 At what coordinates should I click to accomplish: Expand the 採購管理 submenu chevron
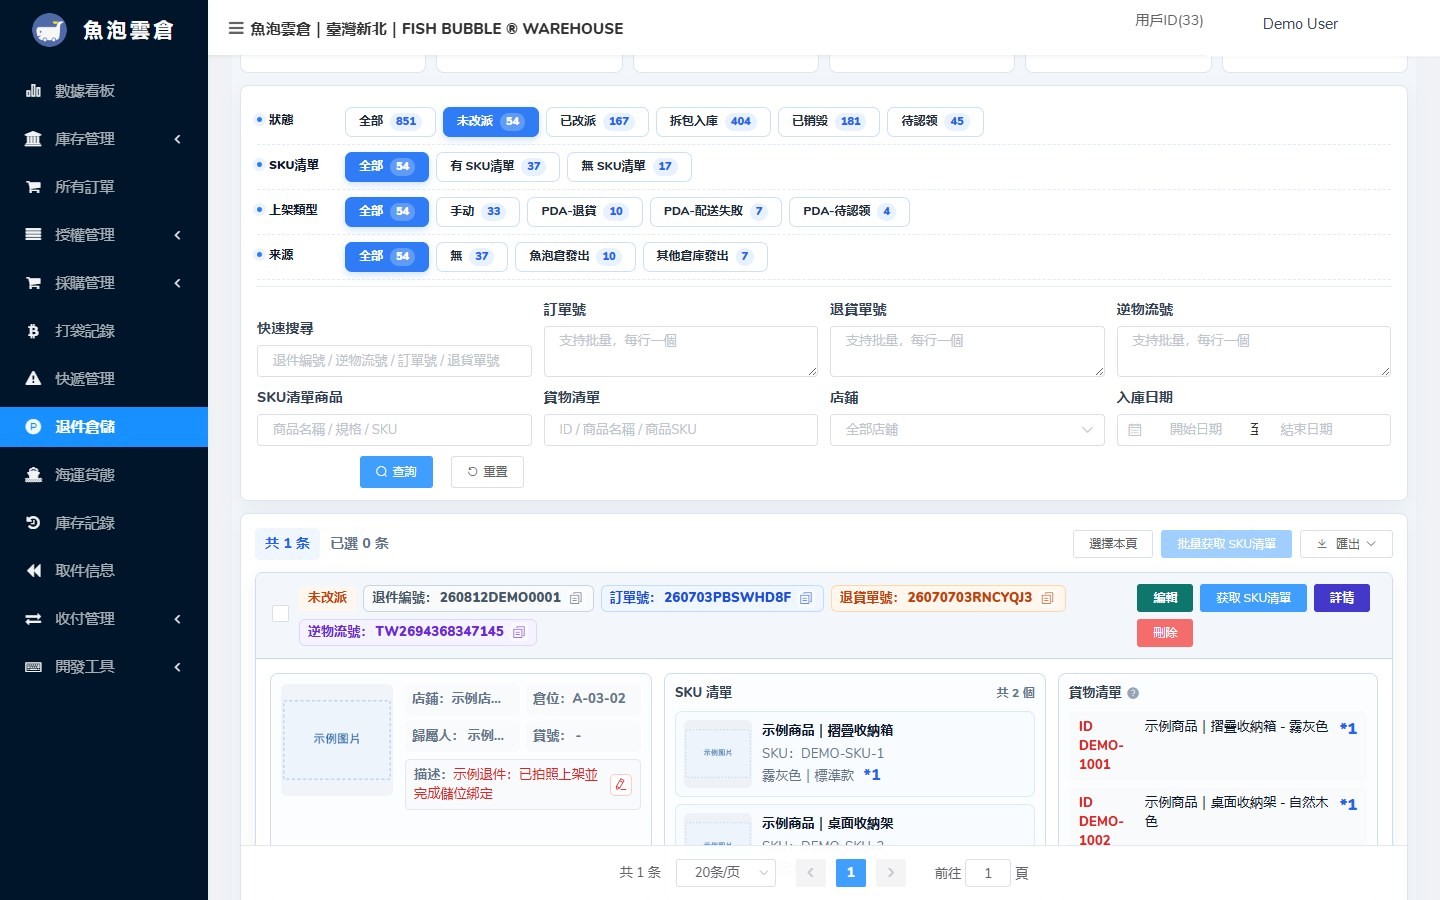[x=177, y=283]
